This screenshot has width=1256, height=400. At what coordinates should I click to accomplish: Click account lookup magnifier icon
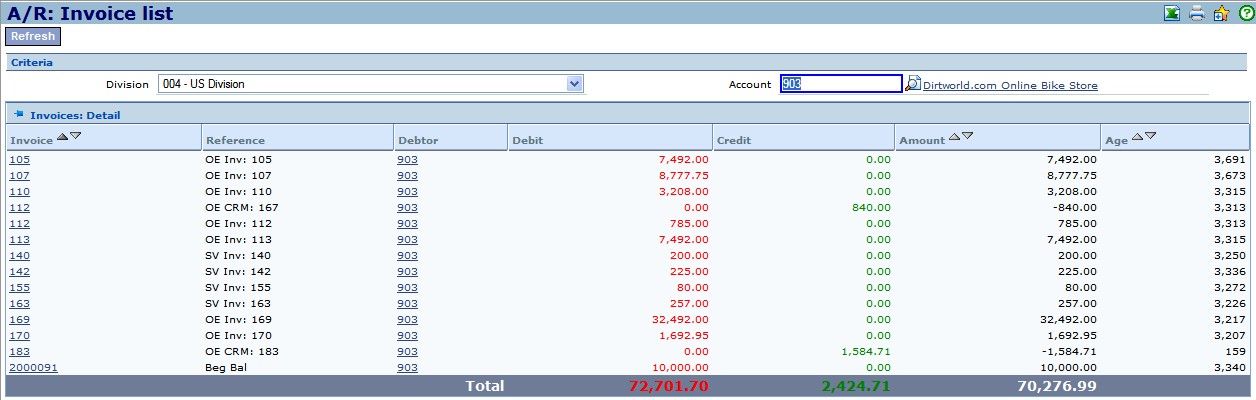pos(912,84)
